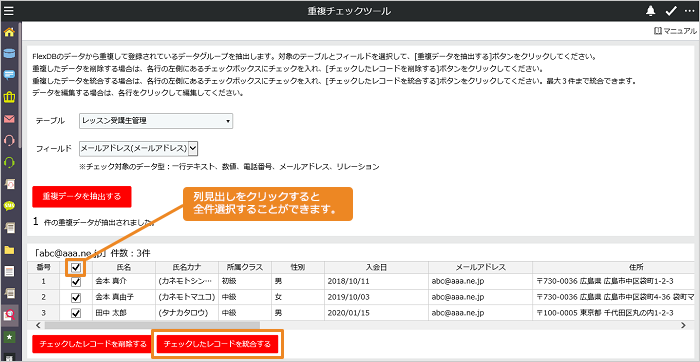The height and width of the screenshot is (362, 700).
Task: Open the yellow shopping basket sidebar icon
Action: pos(9,97)
